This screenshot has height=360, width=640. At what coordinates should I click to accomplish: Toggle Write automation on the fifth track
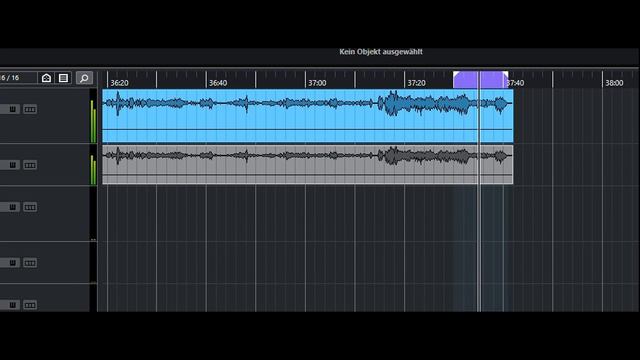pyautogui.click(x=12, y=305)
